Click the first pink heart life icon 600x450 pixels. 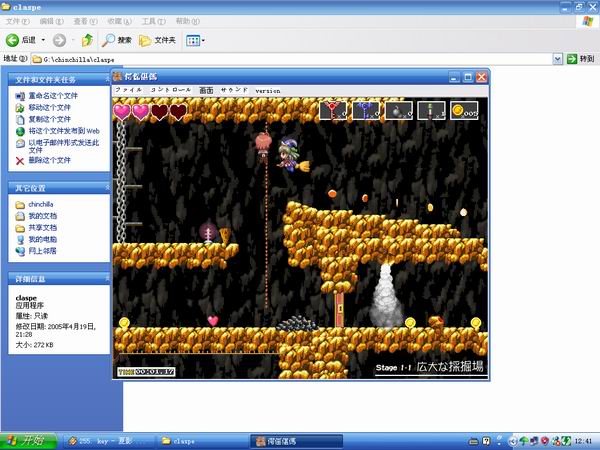[x=122, y=112]
